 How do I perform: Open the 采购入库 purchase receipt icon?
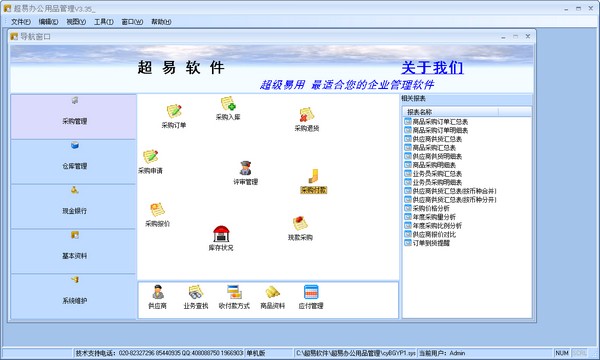tap(228, 108)
